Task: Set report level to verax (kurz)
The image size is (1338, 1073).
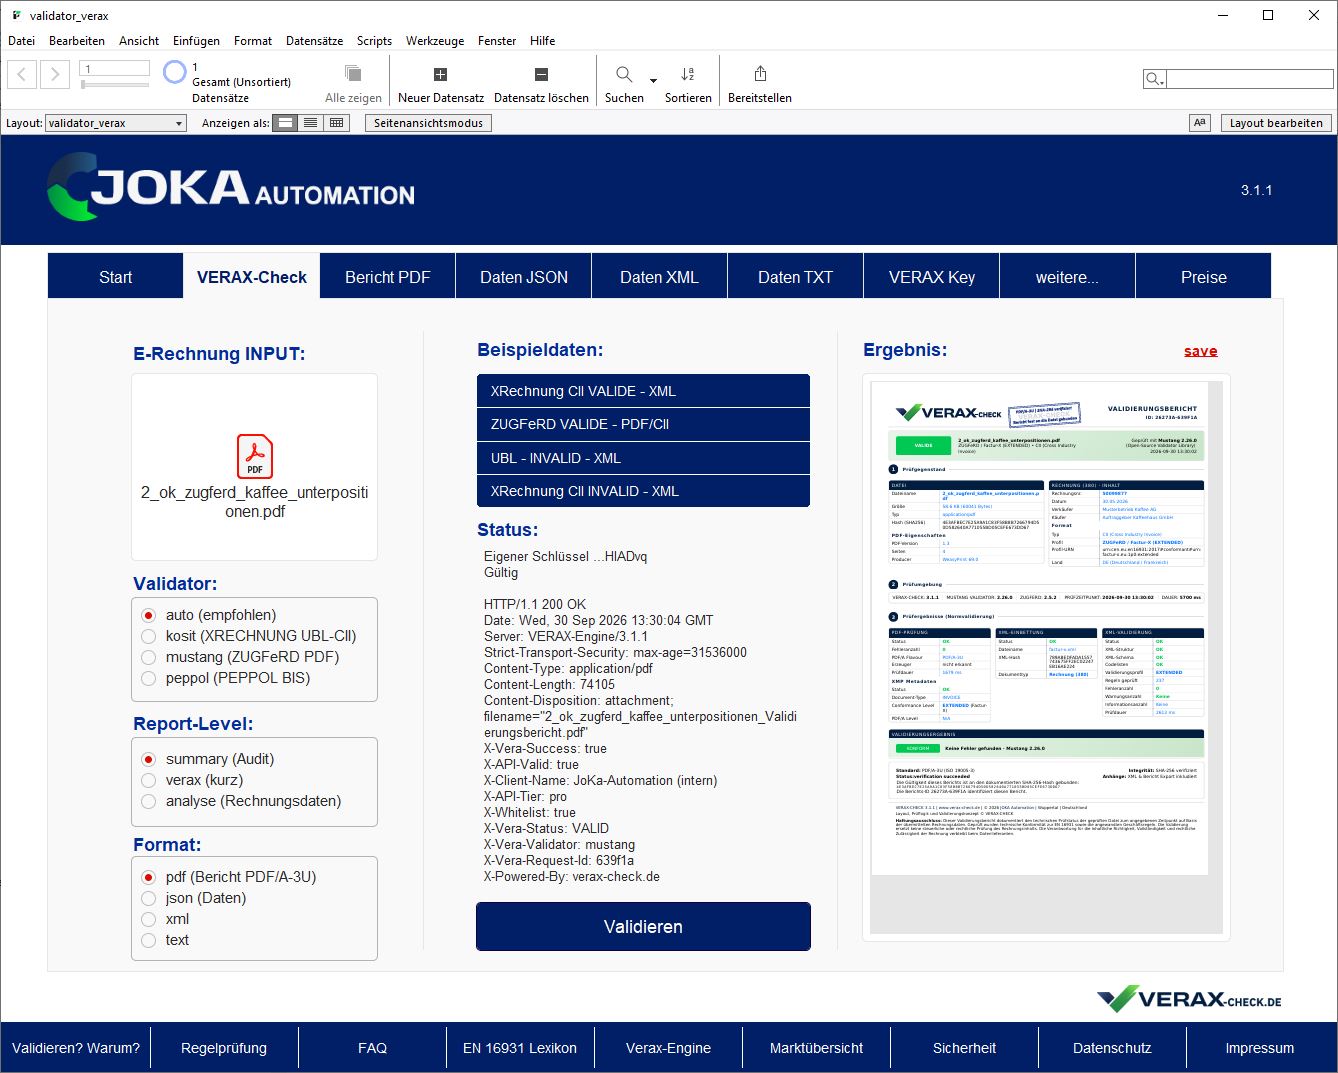Action: (149, 780)
